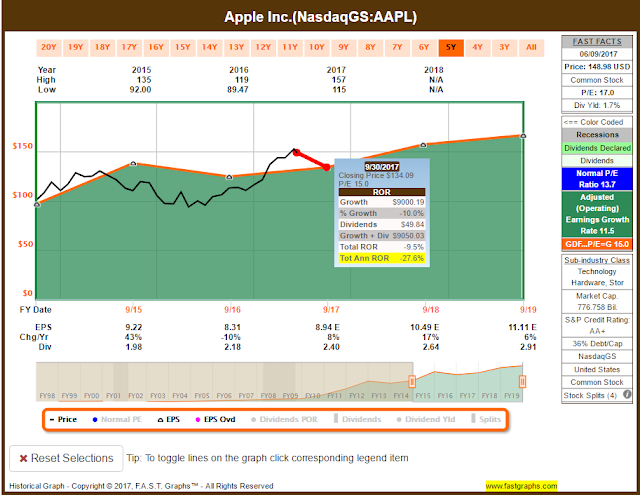Click the 9/17 FY date label
The width and height of the screenshot is (640, 495).
click(x=331, y=310)
